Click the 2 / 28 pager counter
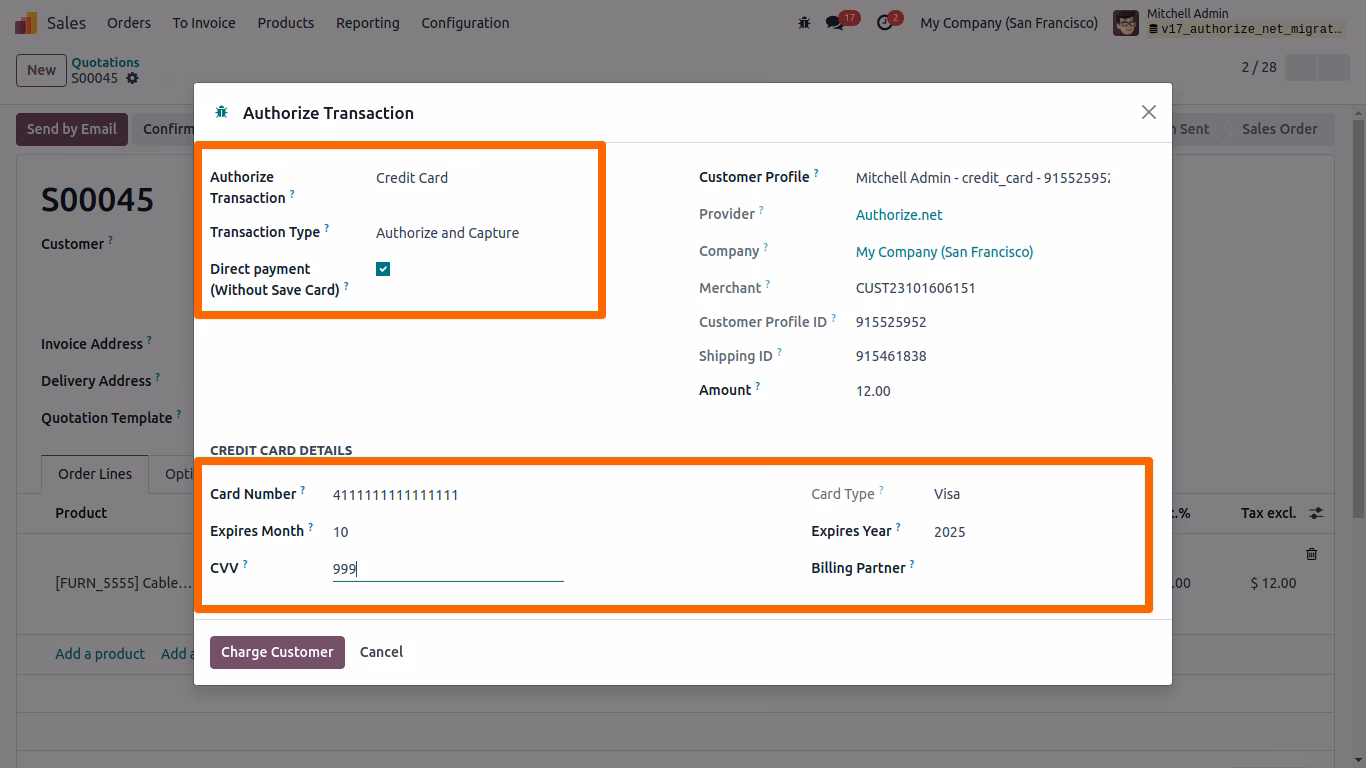Image resolution: width=1366 pixels, height=768 pixels. point(1259,67)
